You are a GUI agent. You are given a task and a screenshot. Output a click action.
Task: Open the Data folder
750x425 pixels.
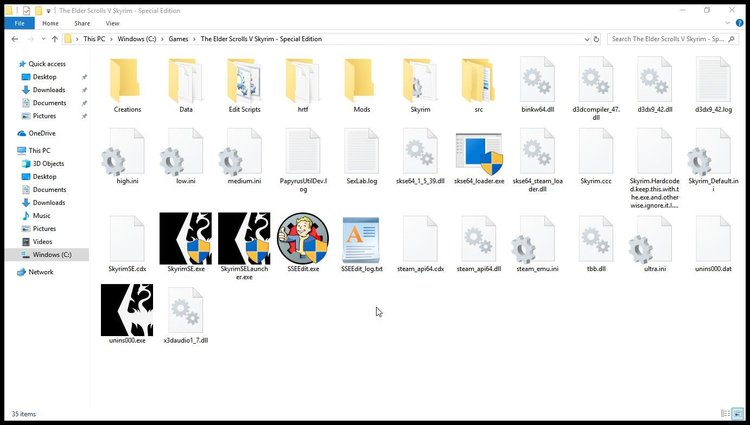point(186,85)
